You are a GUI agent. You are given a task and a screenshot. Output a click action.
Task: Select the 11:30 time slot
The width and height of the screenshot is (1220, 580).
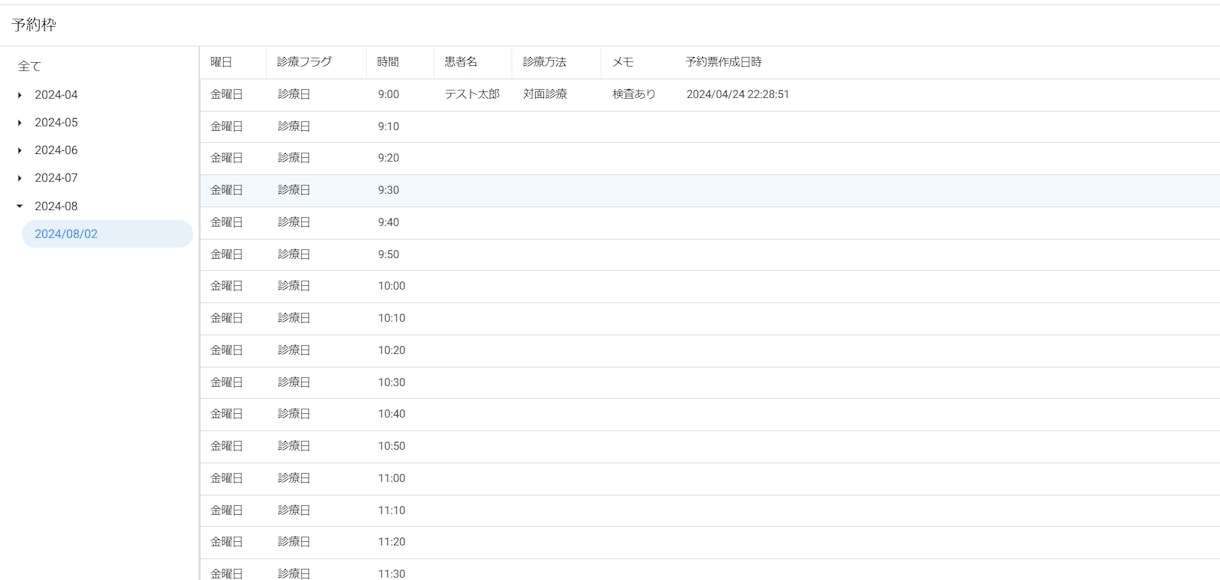[391, 573]
